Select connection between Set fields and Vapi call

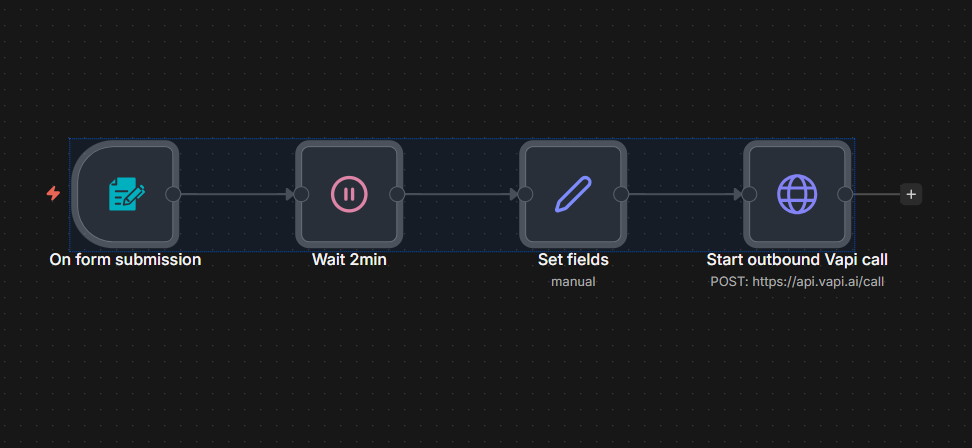tap(683, 194)
